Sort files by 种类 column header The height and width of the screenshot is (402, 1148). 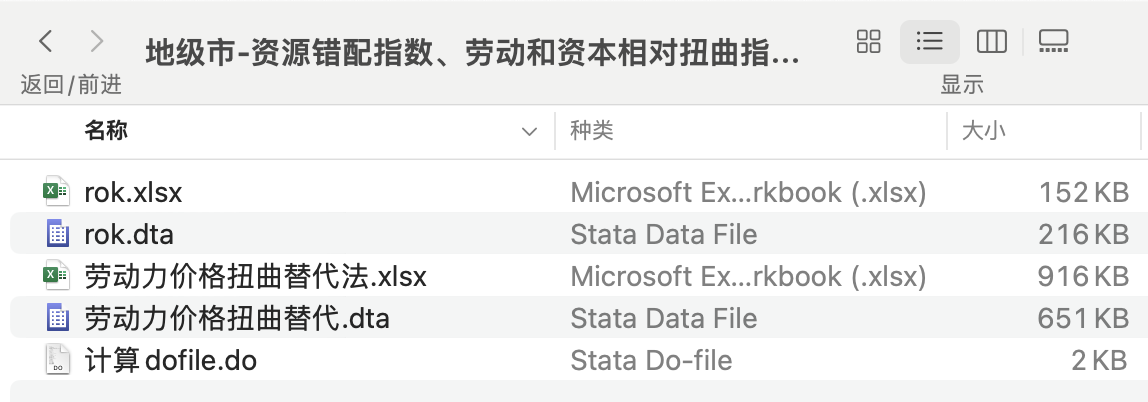591,130
